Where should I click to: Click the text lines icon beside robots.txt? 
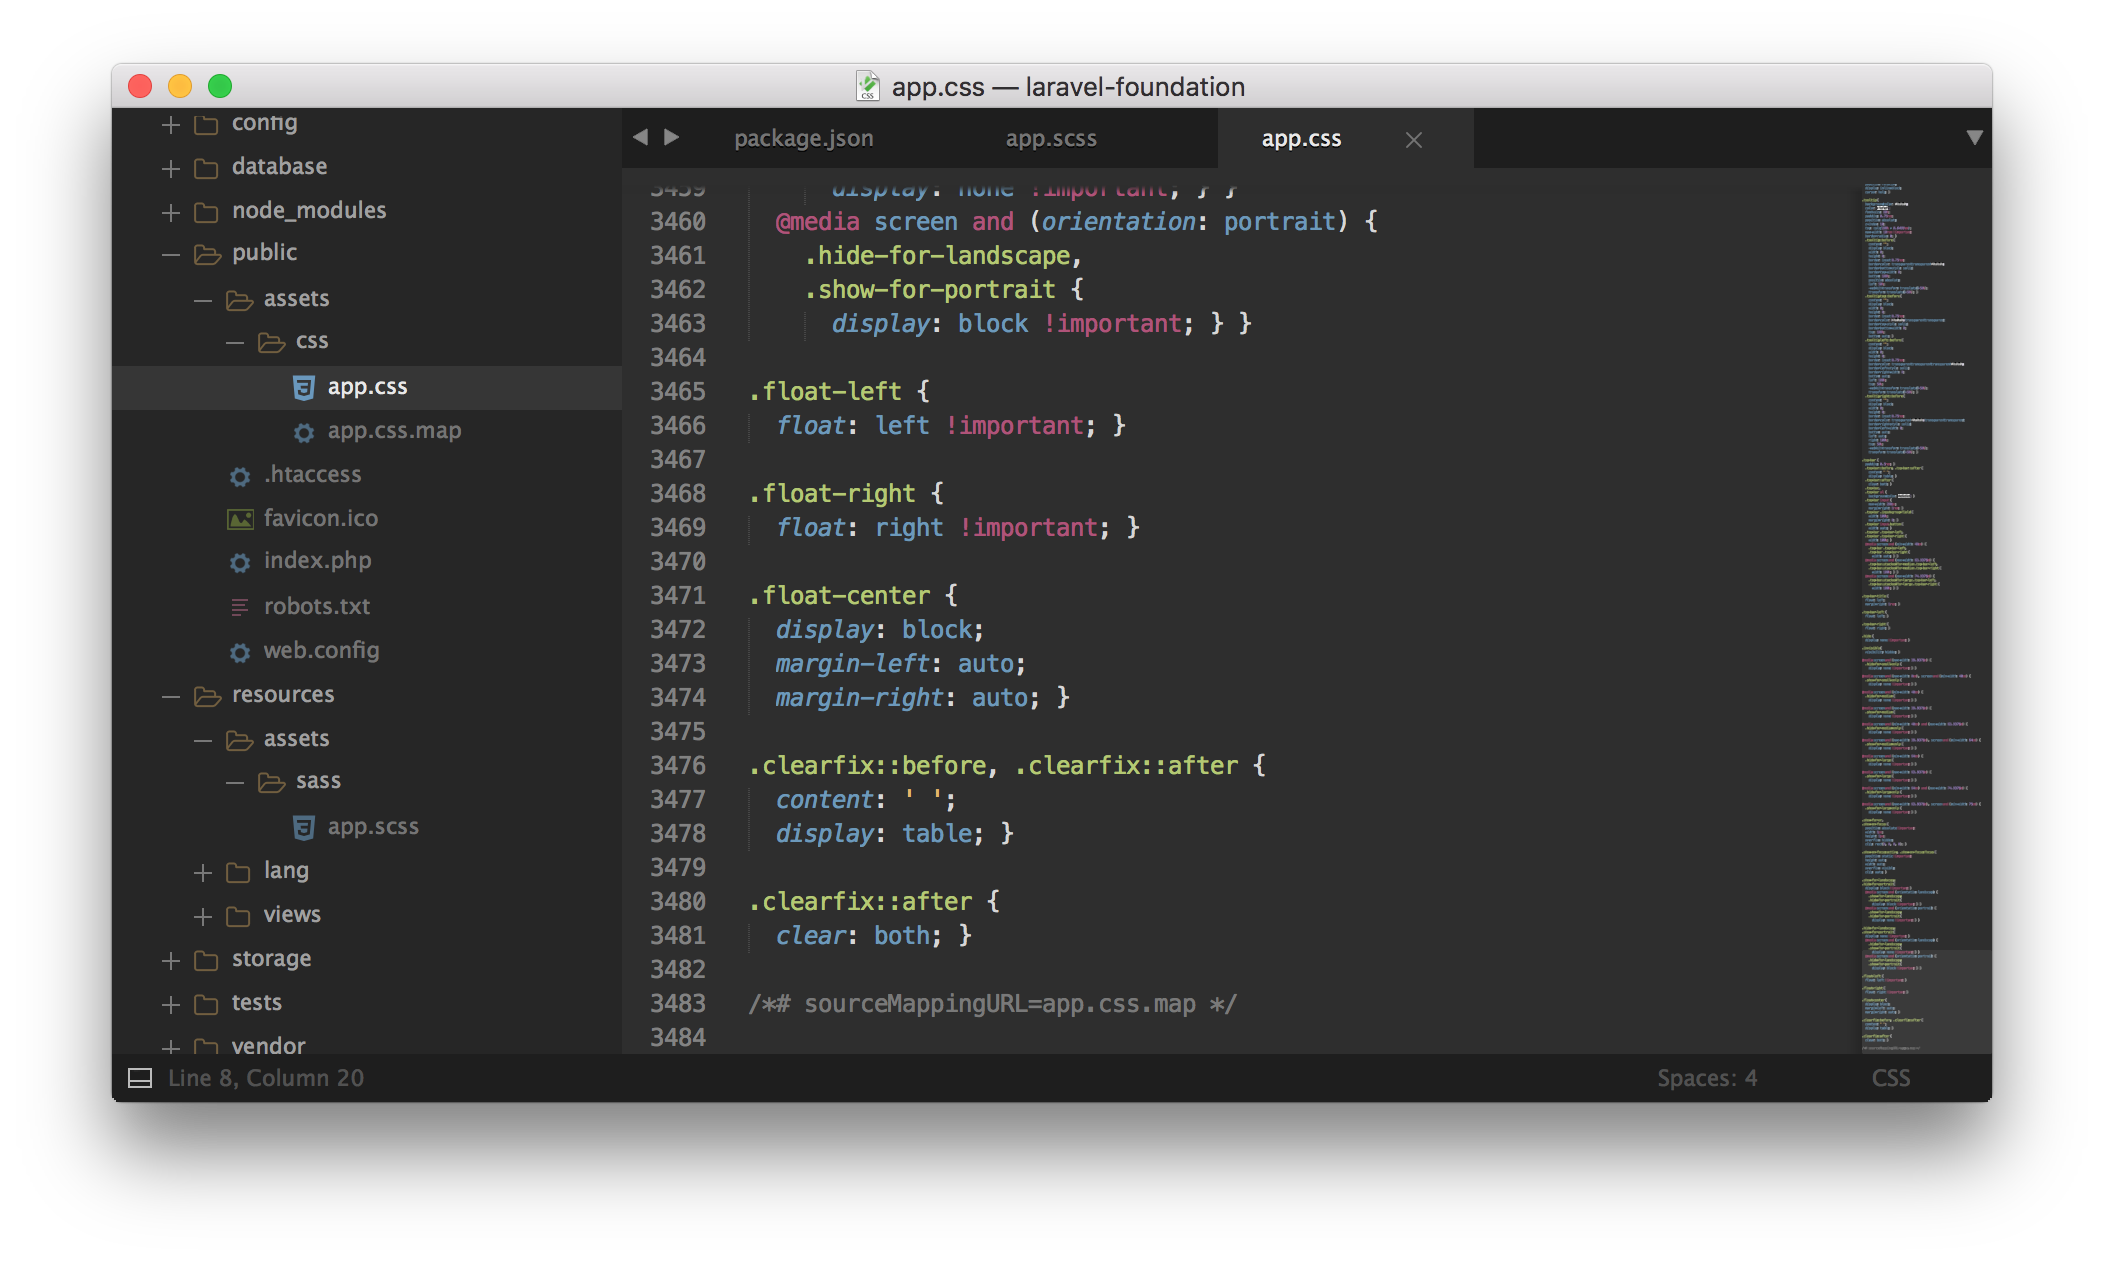(240, 607)
